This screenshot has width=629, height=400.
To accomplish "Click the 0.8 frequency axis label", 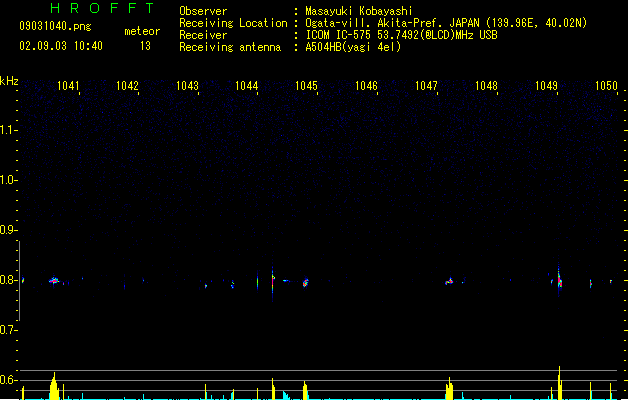I will 8,280.
